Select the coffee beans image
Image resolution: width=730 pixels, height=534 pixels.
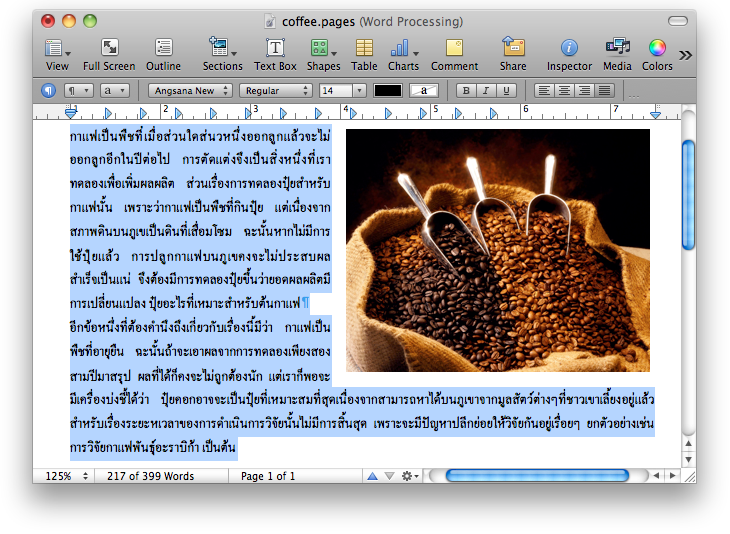coord(498,250)
